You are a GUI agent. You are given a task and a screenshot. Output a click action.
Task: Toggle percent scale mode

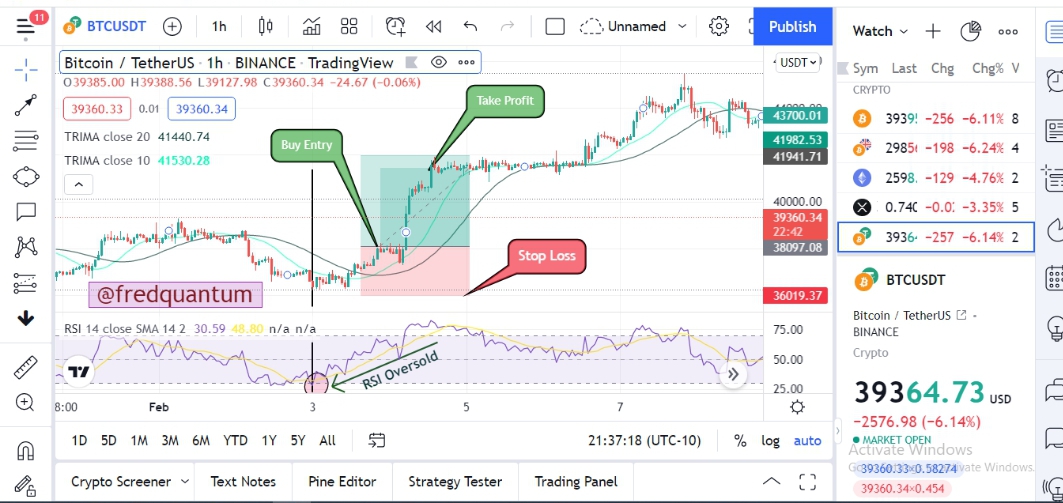click(740, 441)
